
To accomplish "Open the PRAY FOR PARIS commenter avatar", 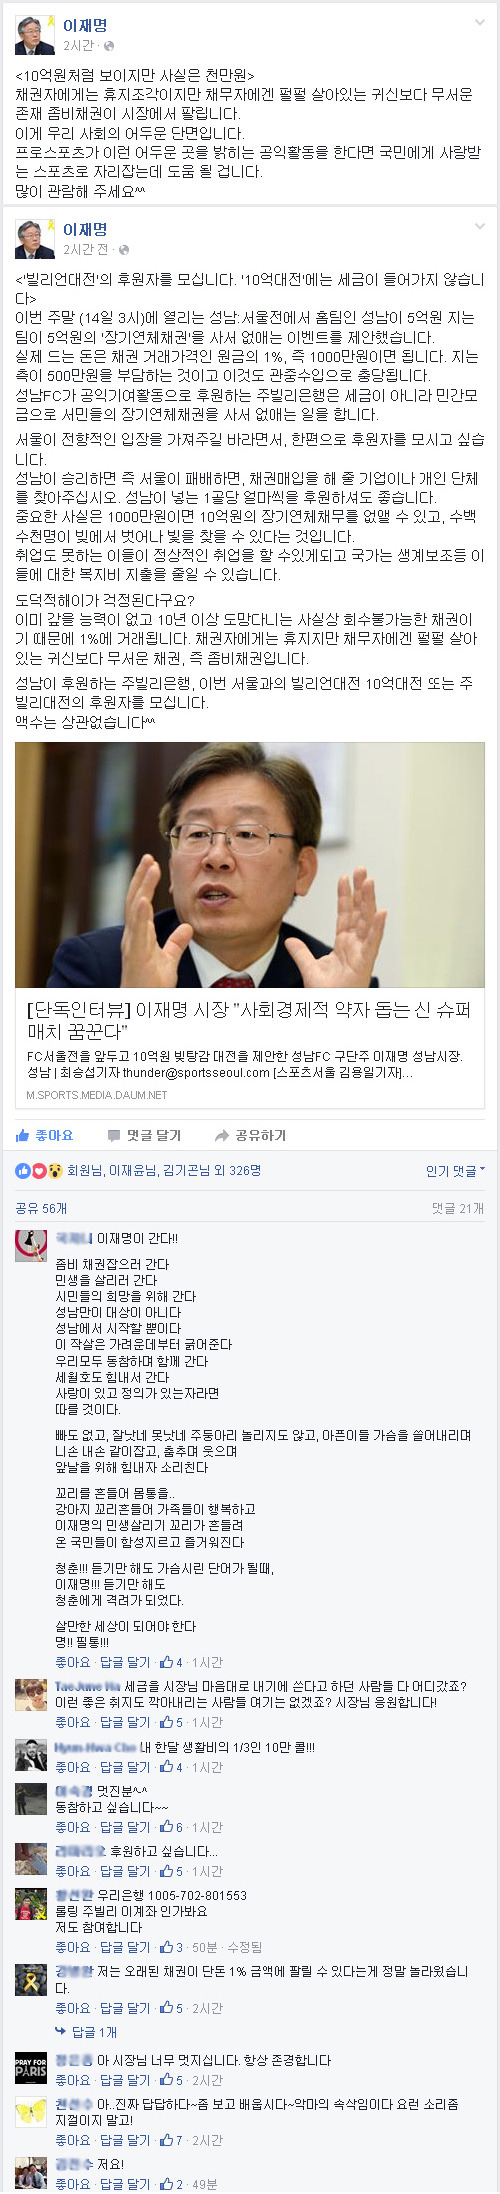I will click(31, 2069).
